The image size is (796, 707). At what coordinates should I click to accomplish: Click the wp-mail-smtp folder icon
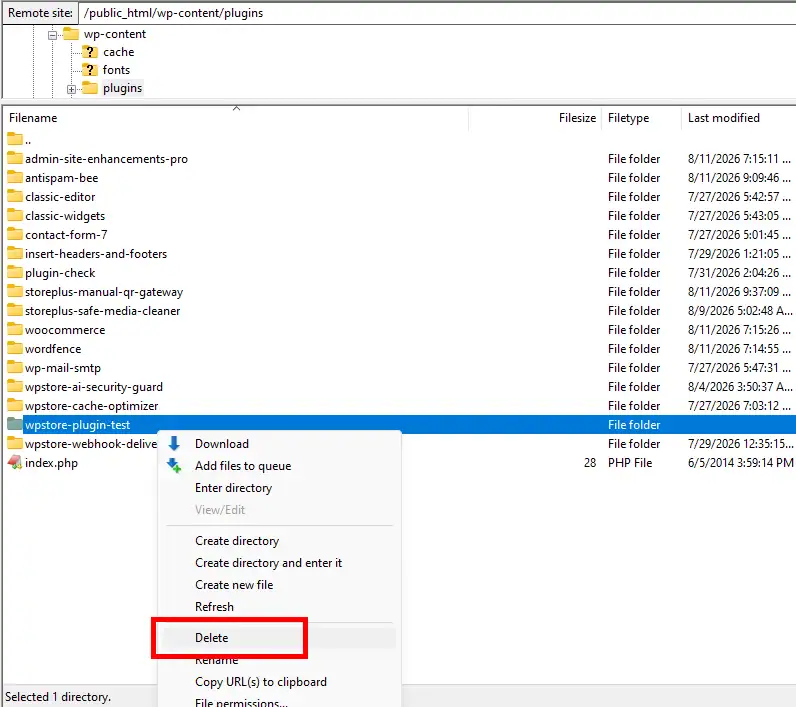click(15, 367)
